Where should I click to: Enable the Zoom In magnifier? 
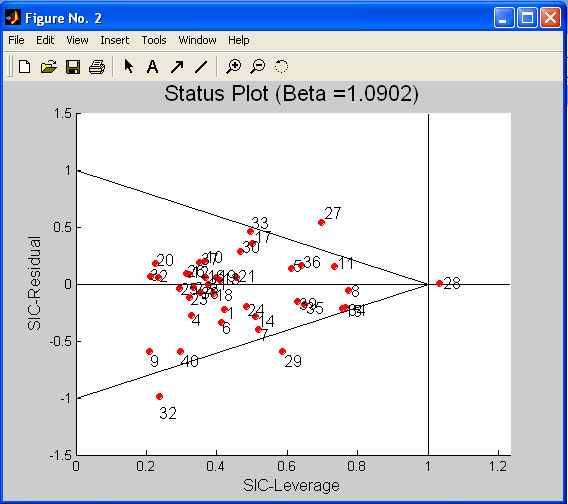tap(233, 67)
